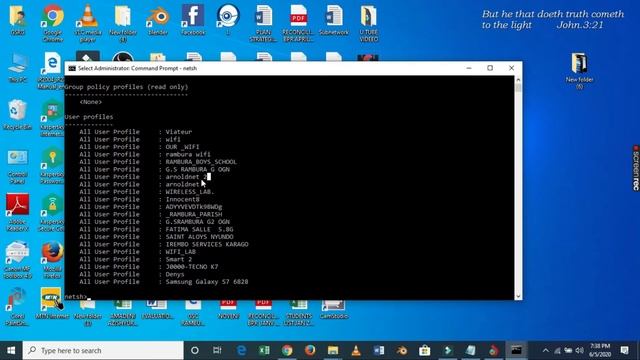Click the OUR _WIFI profile entry
The image size is (640, 360).
click(x=182, y=147)
